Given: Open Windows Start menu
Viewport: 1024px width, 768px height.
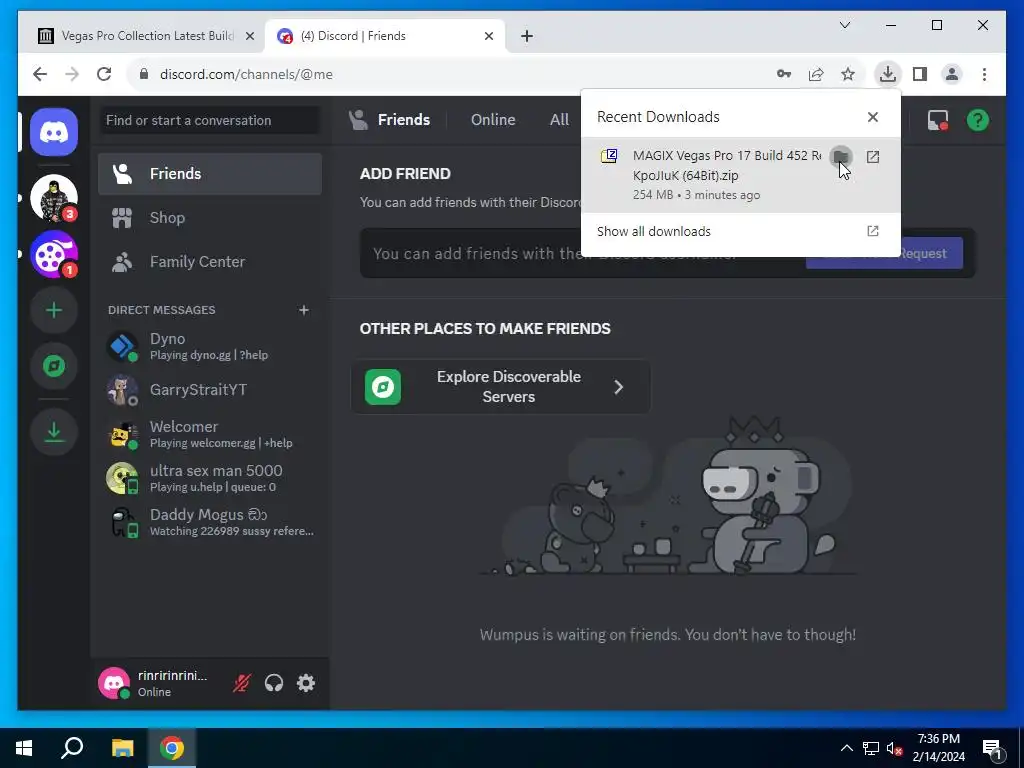Looking at the screenshot, I should pos(24,748).
